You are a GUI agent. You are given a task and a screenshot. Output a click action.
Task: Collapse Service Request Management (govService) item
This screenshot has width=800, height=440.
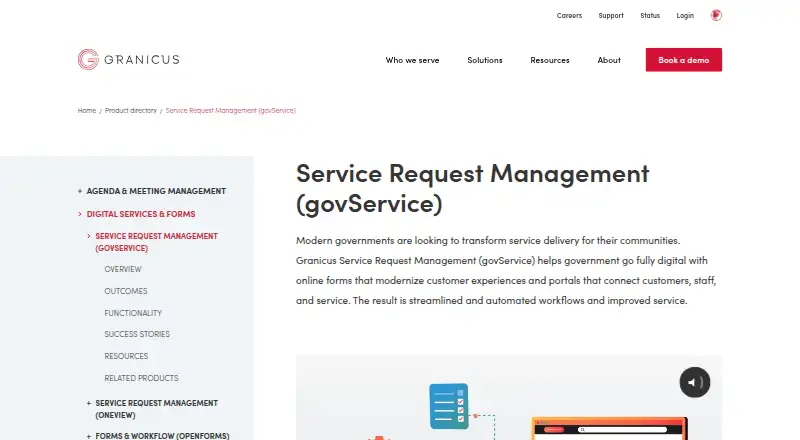point(89,236)
